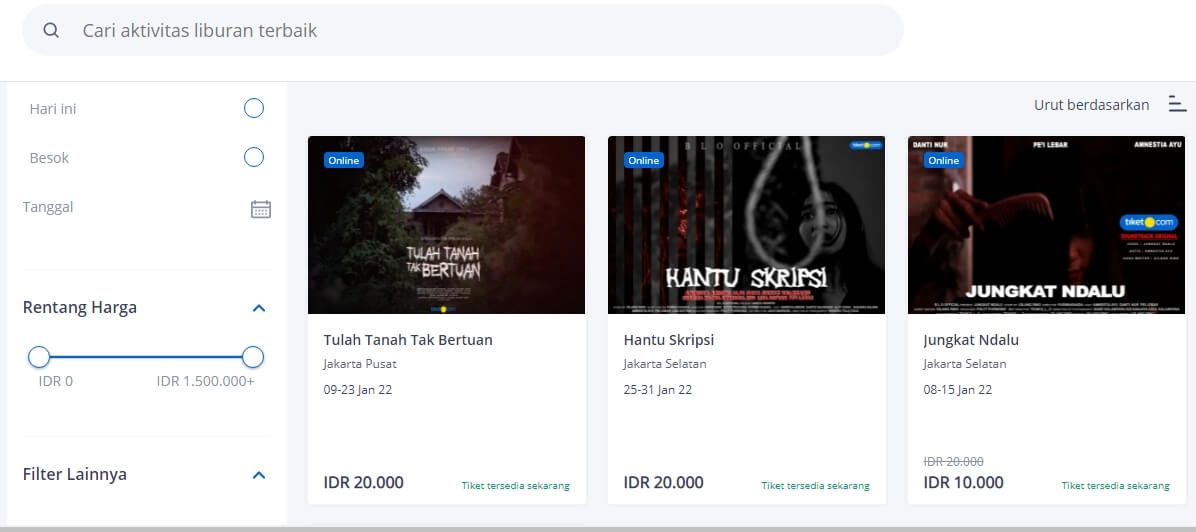
Task: Click the price range slider track
Action: pos(146,356)
